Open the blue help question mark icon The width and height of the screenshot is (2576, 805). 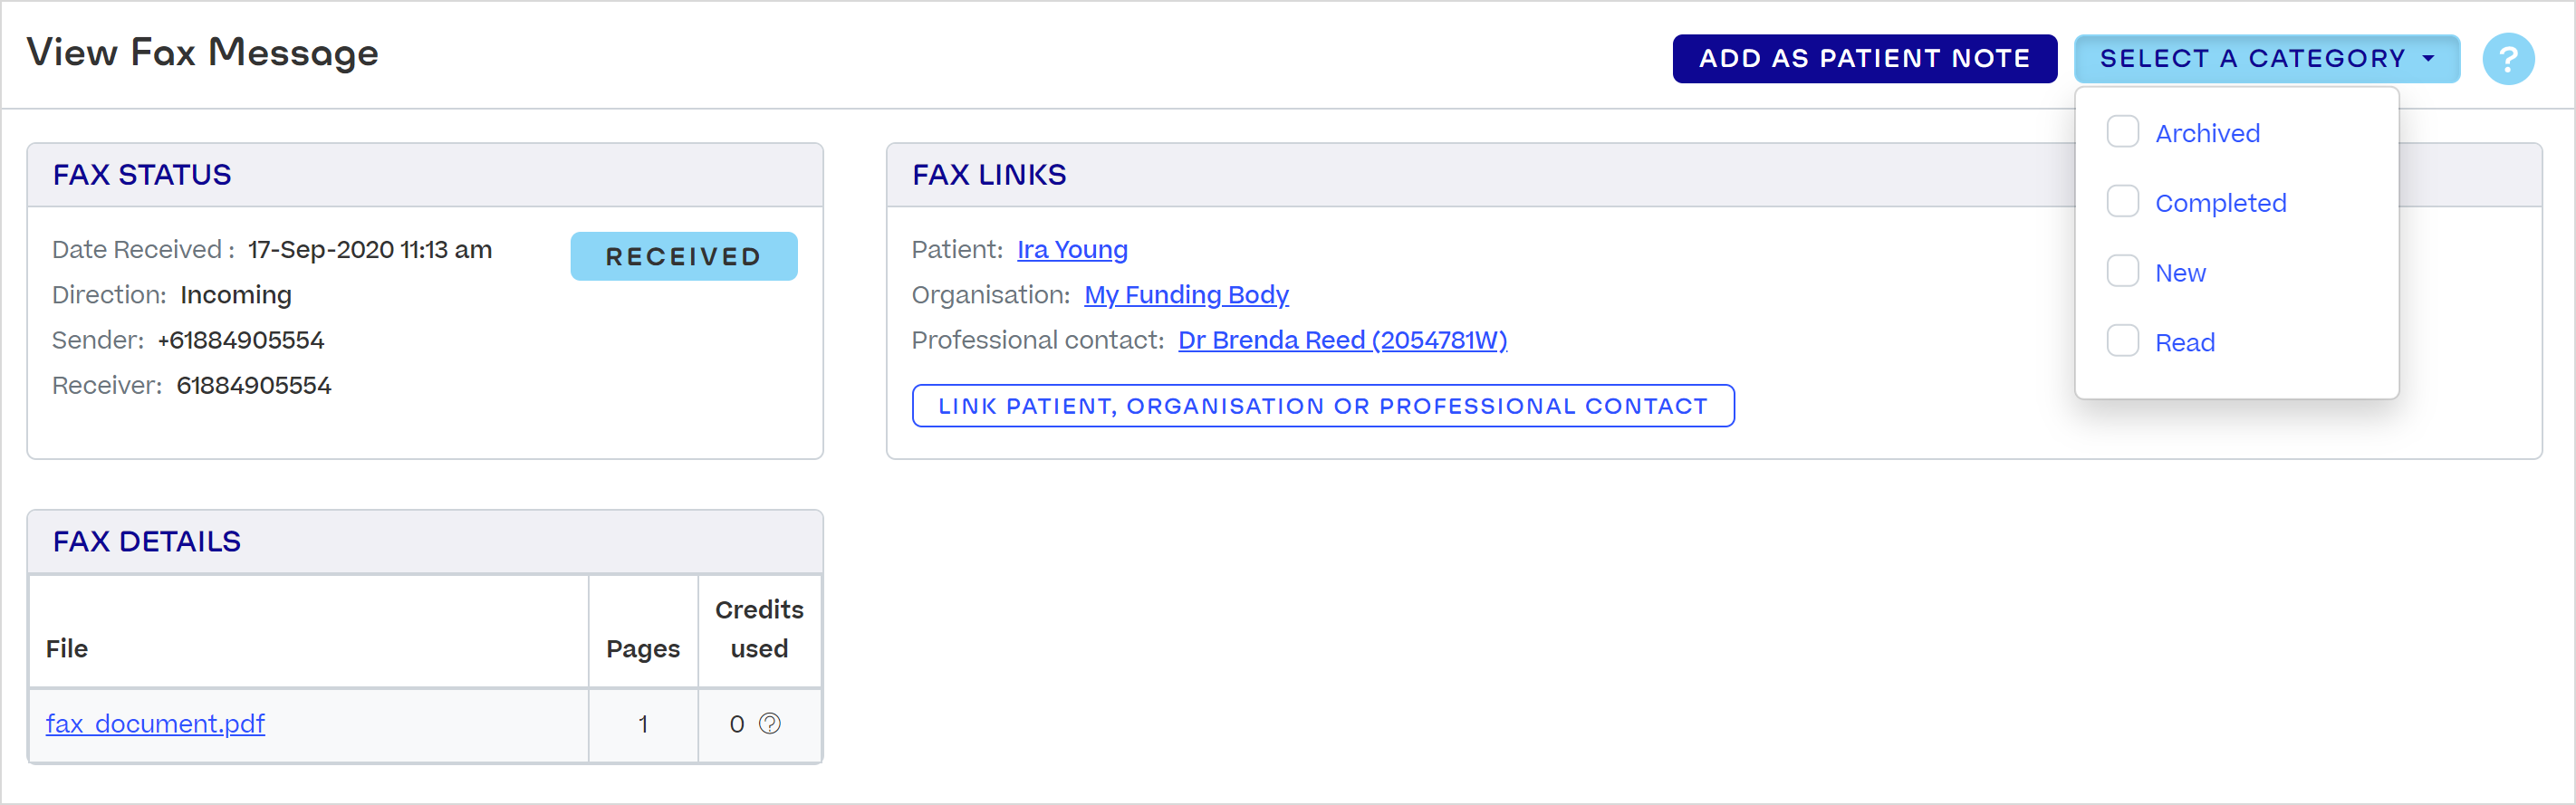[2507, 59]
